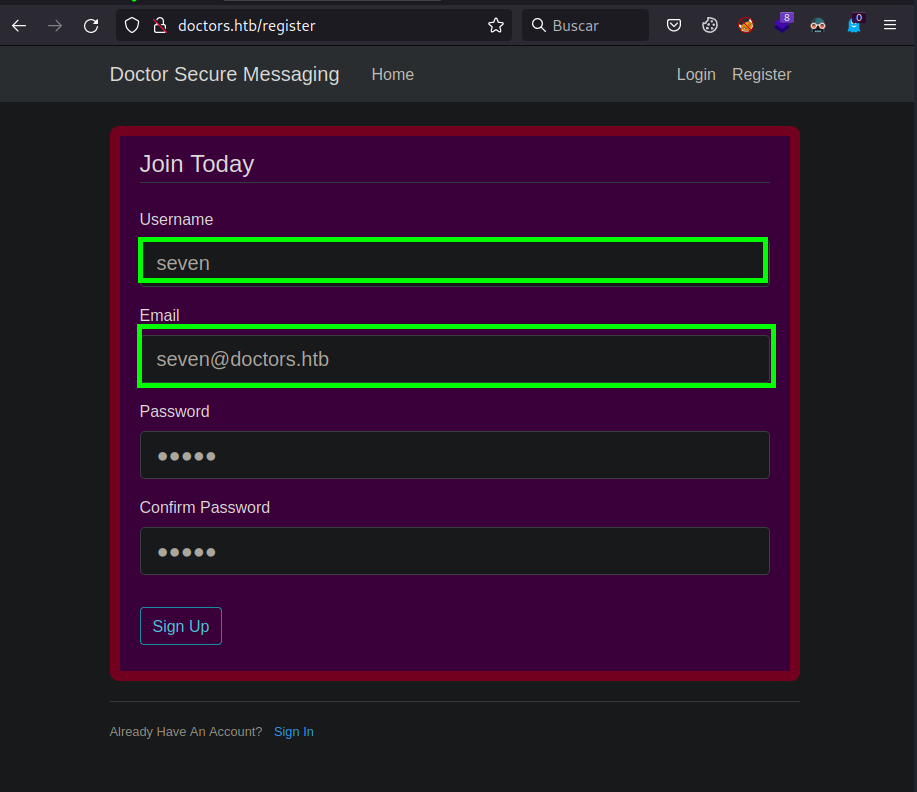The height and width of the screenshot is (792, 917).
Task: Bookmark this page with the star
Action: [496, 26]
